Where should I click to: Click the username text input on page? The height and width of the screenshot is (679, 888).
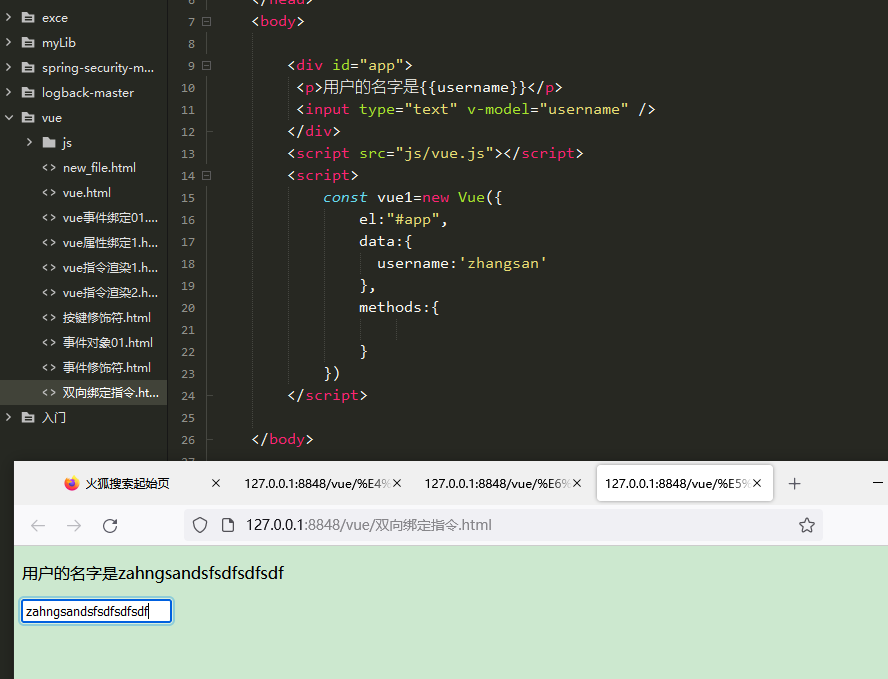[96, 611]
